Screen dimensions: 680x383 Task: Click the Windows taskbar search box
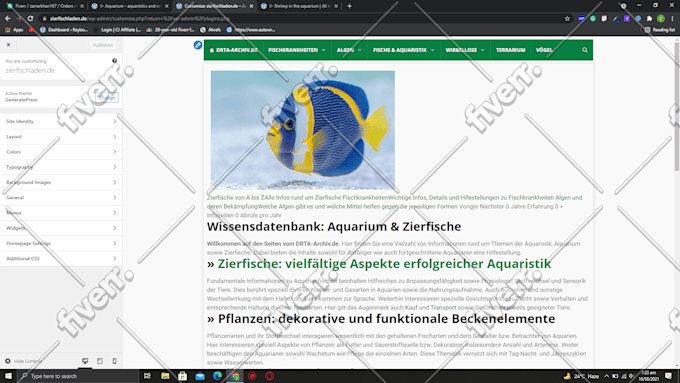tap(78, 376)
